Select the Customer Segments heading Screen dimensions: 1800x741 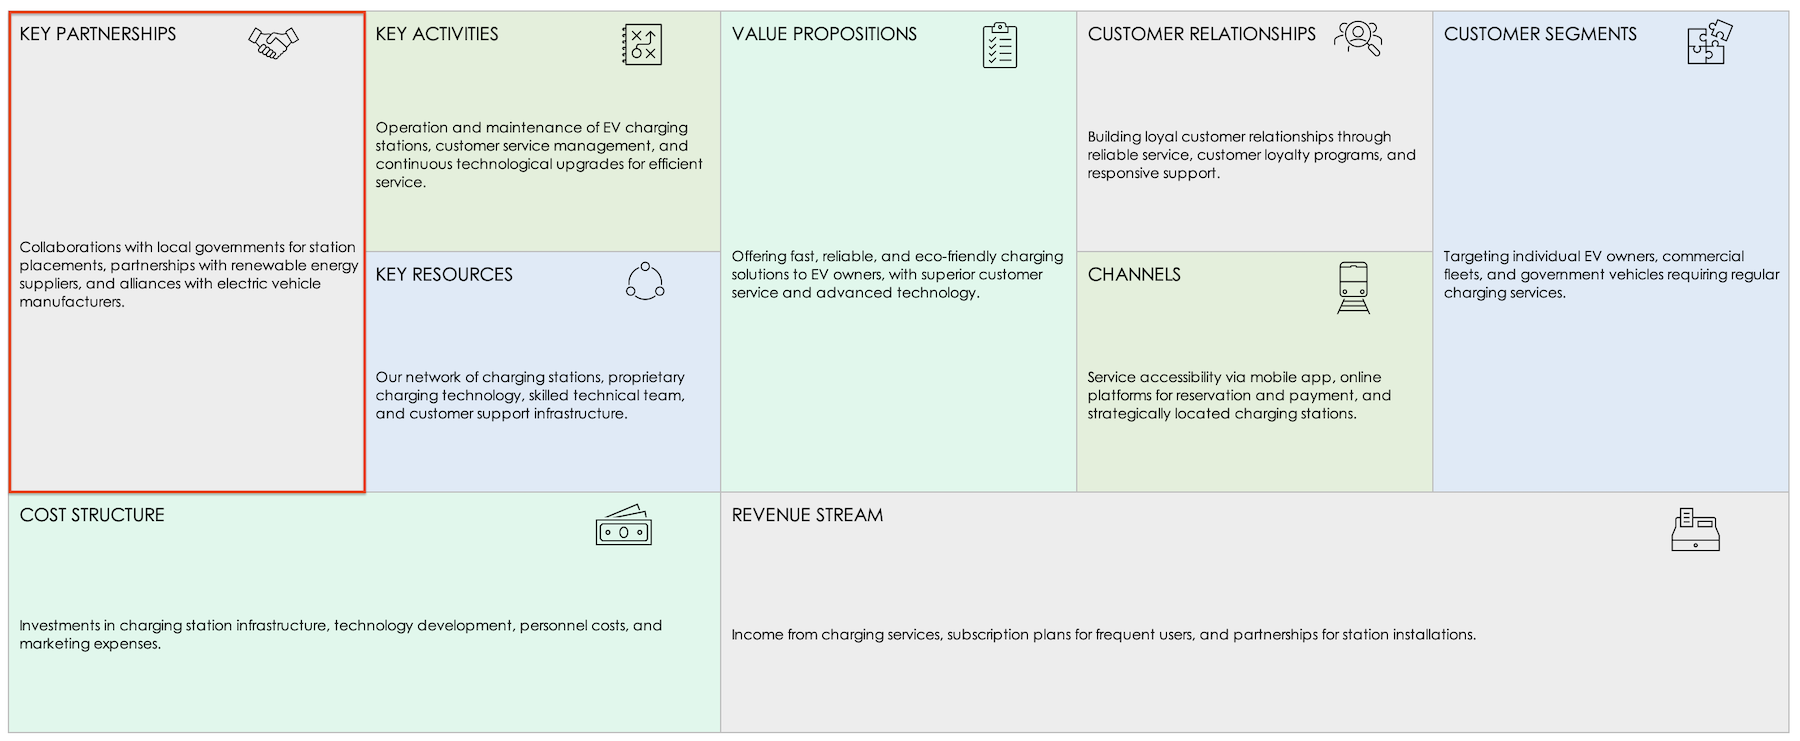click(x=1540, y=34)
